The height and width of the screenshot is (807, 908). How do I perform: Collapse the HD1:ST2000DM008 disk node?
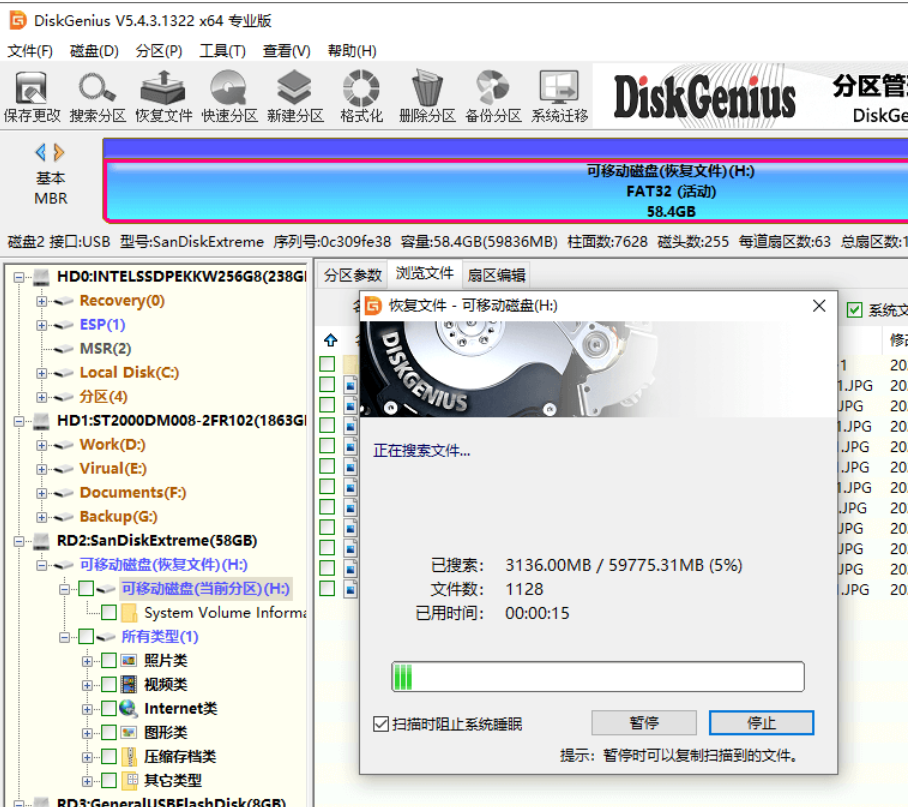19,421
